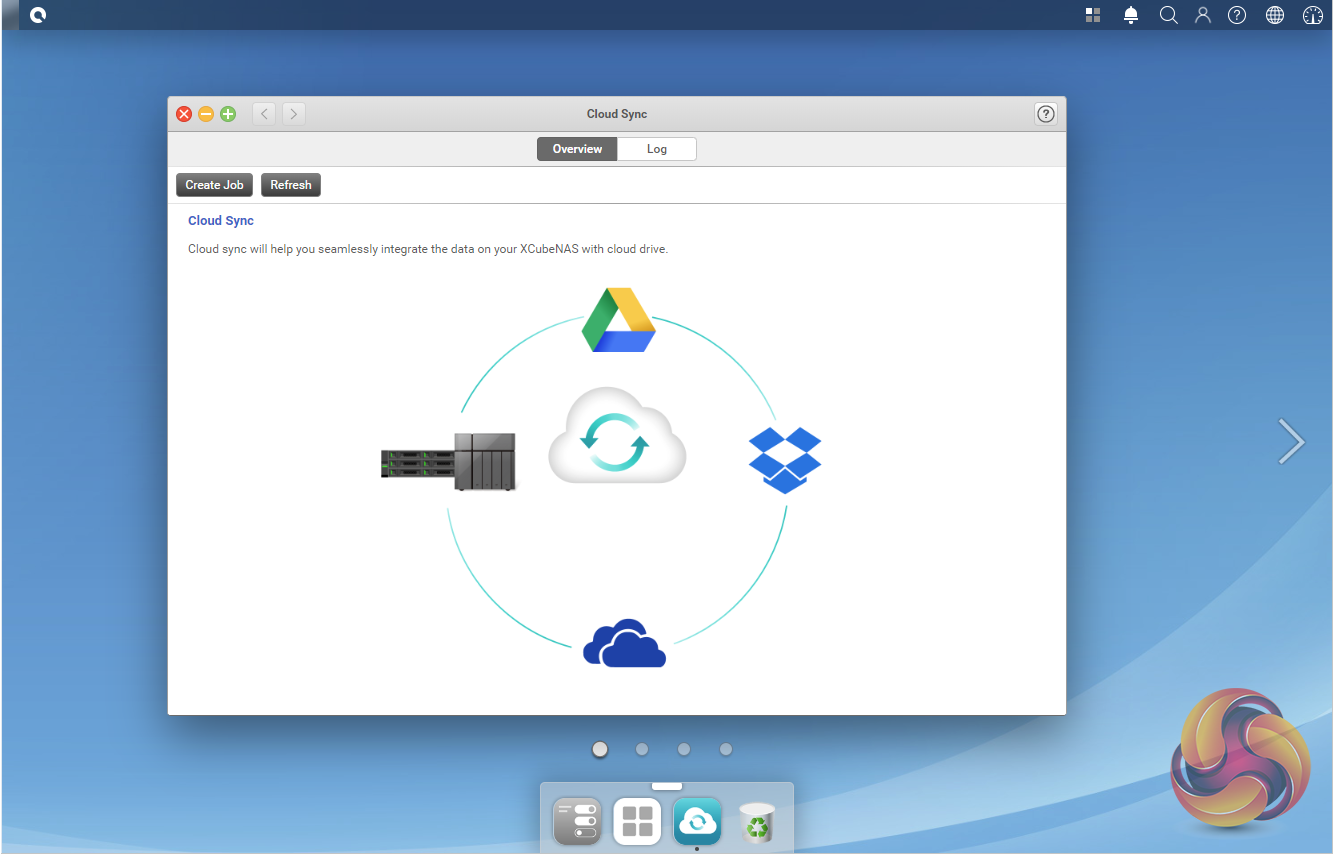Close the Cloud Sync window
Viewport: 1334px width, 854px height.
click(184, 114)
